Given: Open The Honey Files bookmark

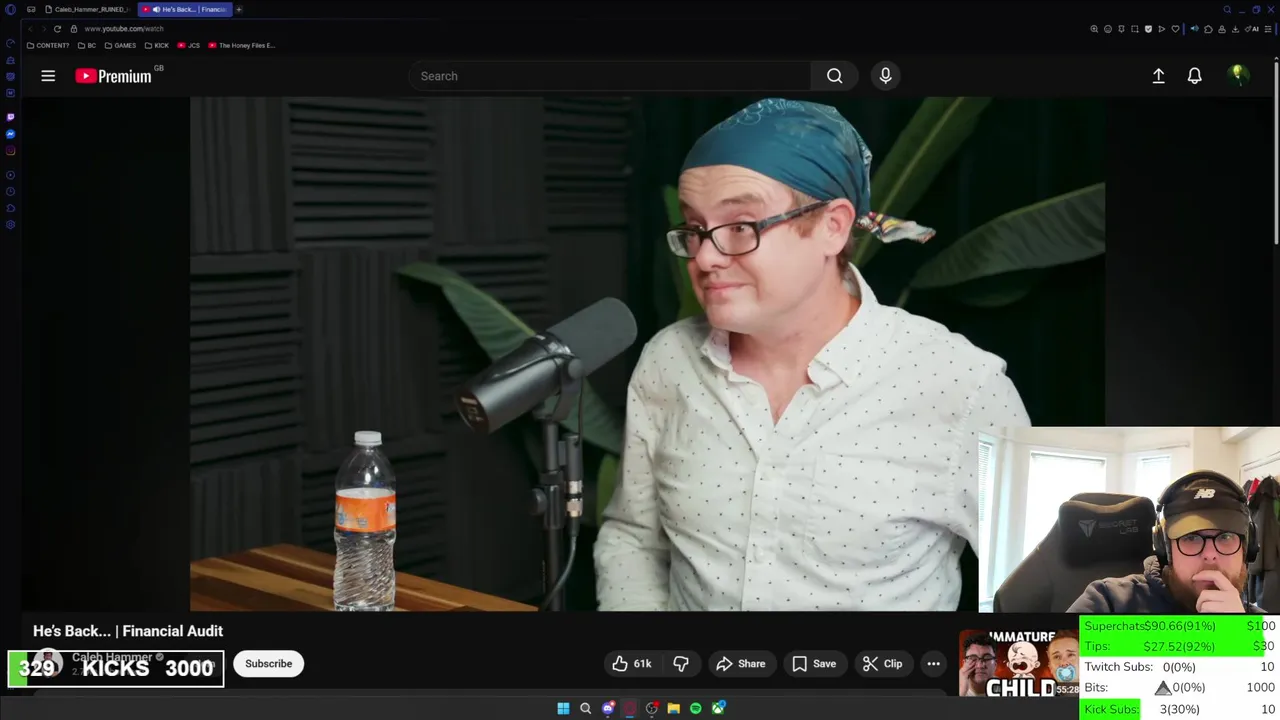Looking at the screenshot, I should pyautogui.click(x=241, y=46).
